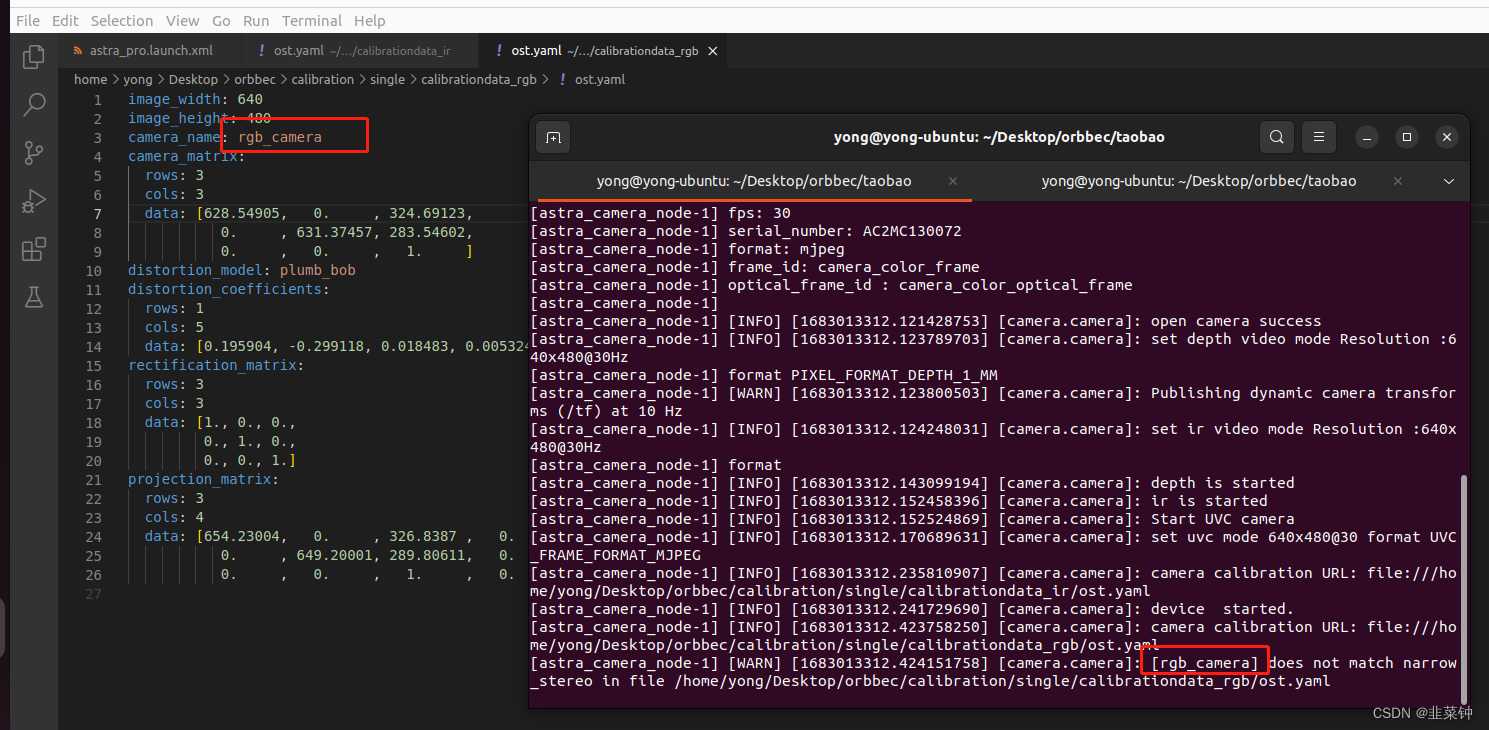This screenshot has height=730, width=1489.
Task: Click the terminal search magnifier button
Action: pyautogui.click(x=1277, y=137)
